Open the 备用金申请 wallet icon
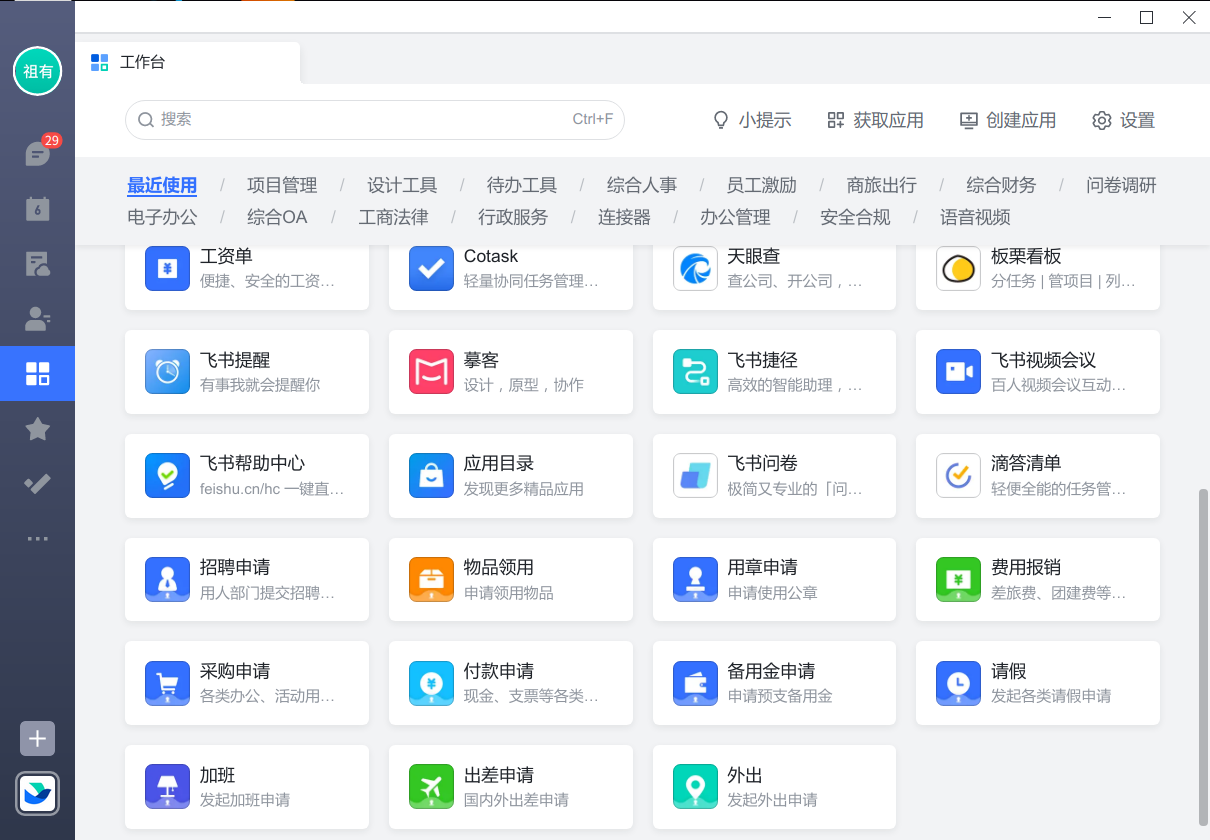This screenshot has width=1210, height=840. coord(695,683)
